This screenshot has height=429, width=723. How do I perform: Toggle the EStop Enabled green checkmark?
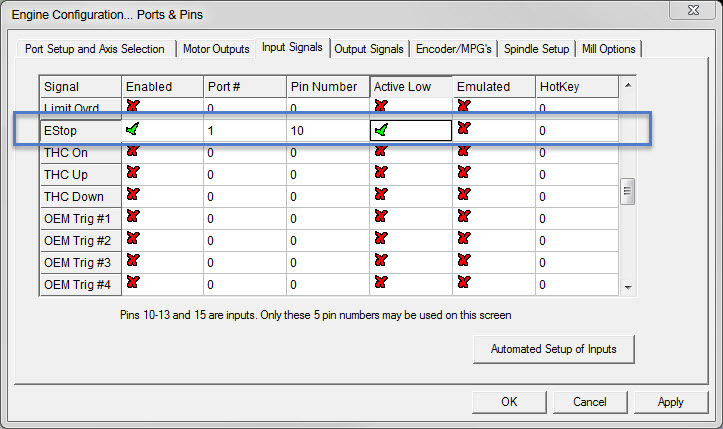tap(132, 129)
